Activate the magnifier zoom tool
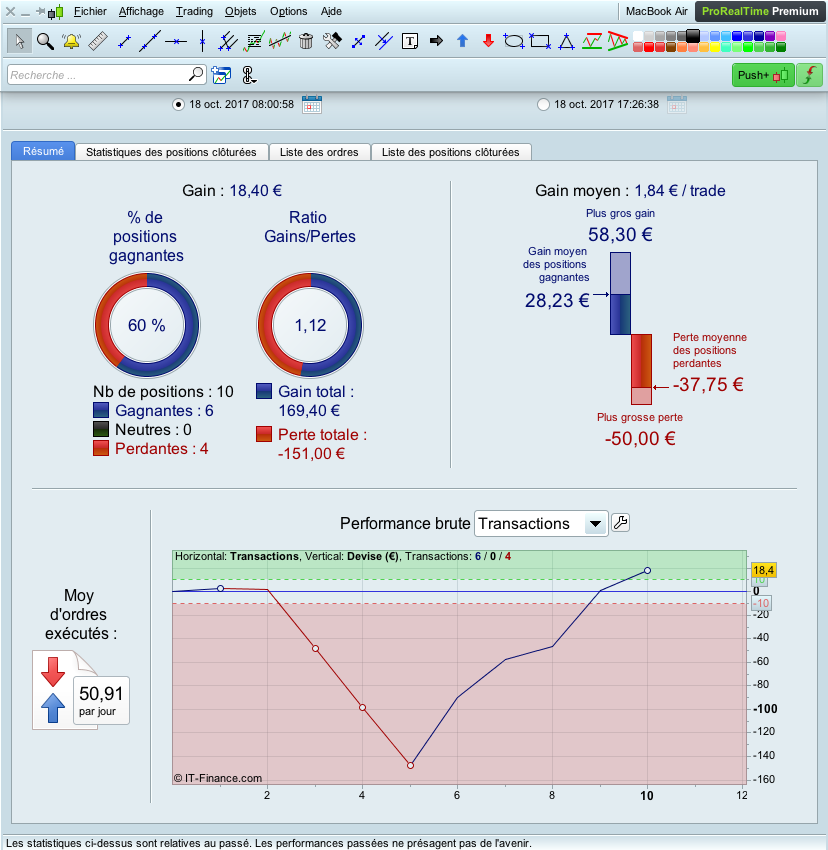This screenshot has width=828, height=850. click(46, 41)
